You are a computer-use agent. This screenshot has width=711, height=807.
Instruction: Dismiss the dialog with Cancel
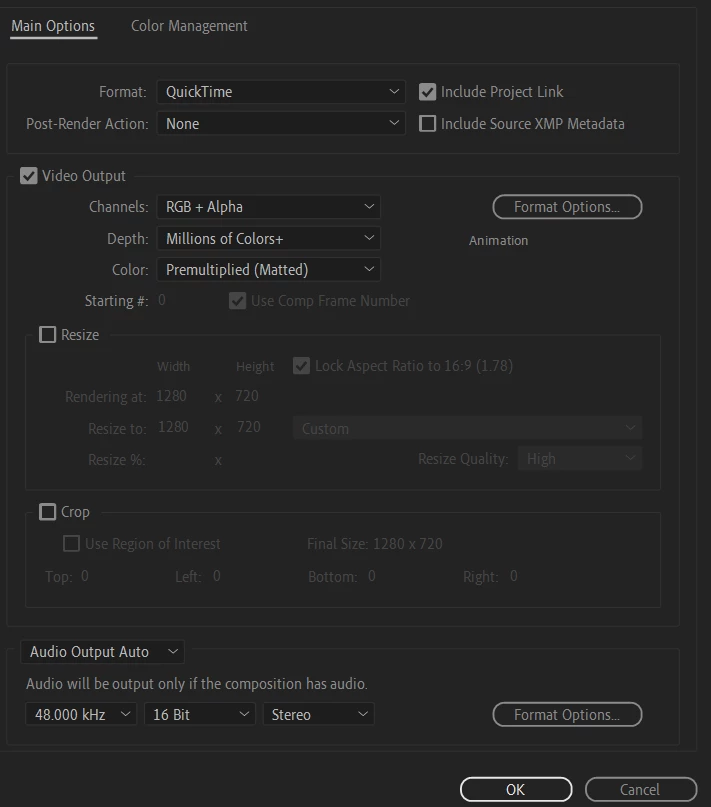pyautogui.click(x=641, y=790)
